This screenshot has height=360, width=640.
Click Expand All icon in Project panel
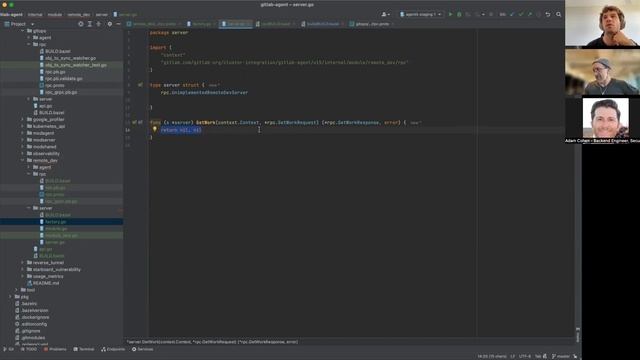point(90,24)
